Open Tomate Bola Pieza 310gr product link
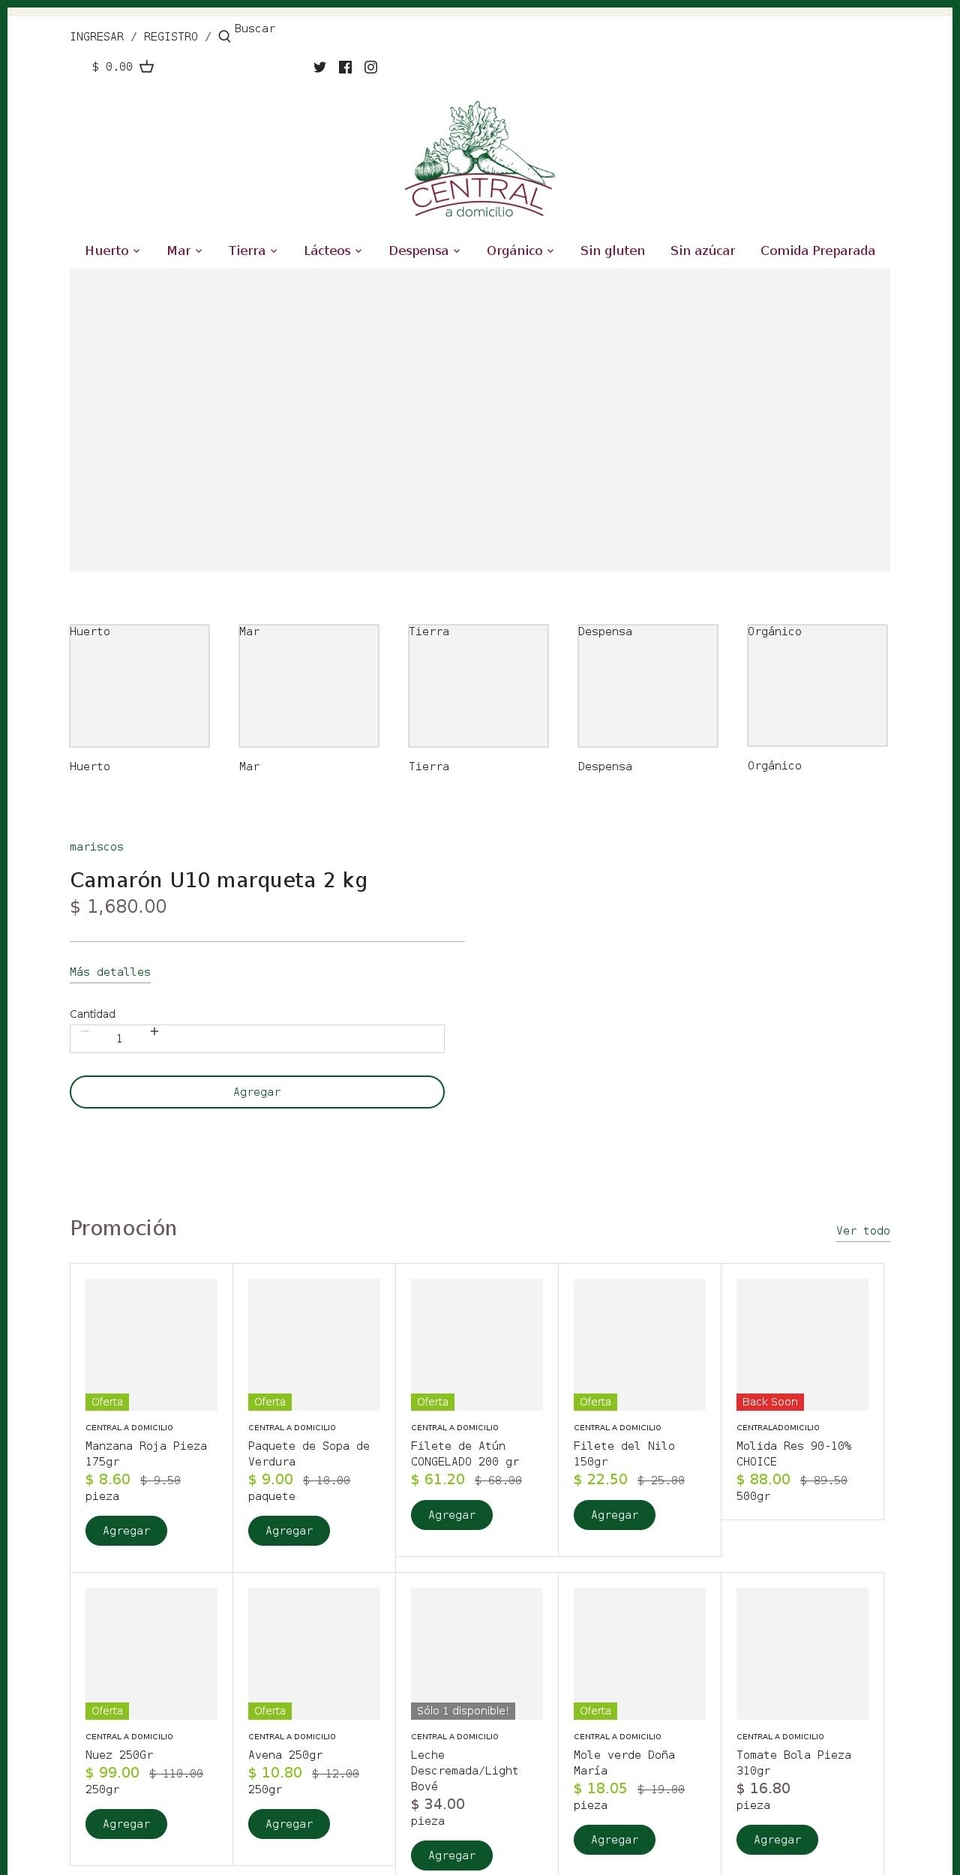 (x=794, y=1763)
